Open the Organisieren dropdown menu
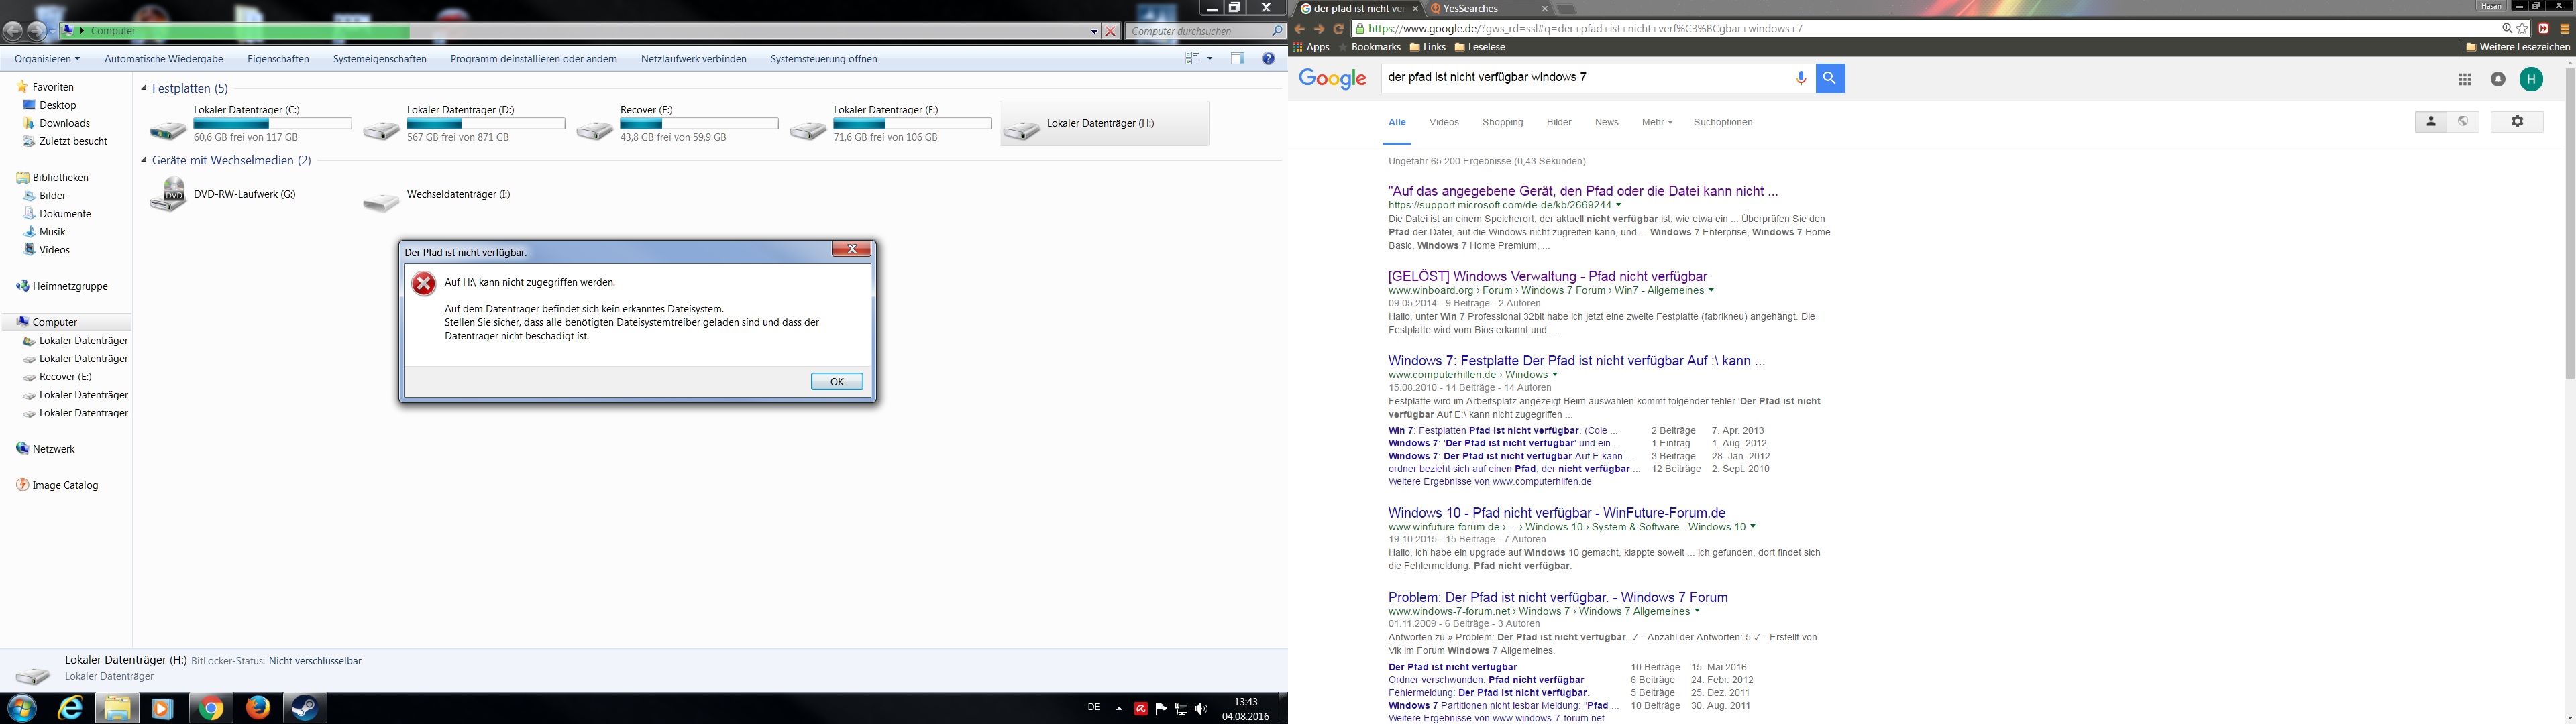This screenshot has width=2576, height=724. tap(46, 59)
